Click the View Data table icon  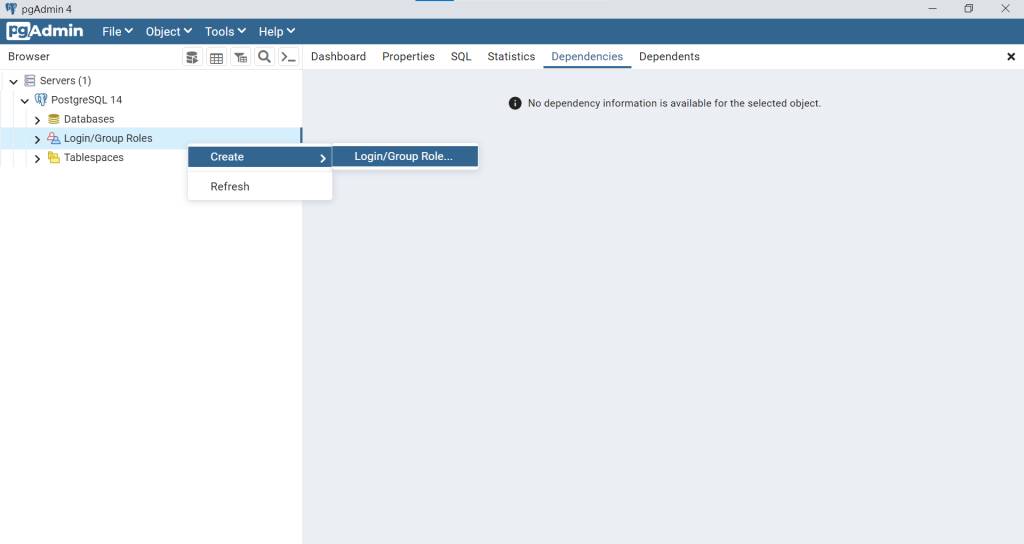[216, 57]
